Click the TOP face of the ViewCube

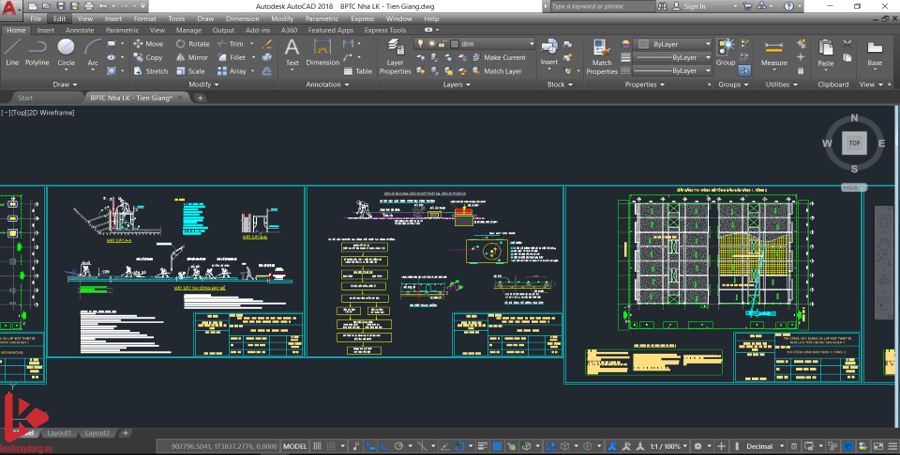(853, 143)
